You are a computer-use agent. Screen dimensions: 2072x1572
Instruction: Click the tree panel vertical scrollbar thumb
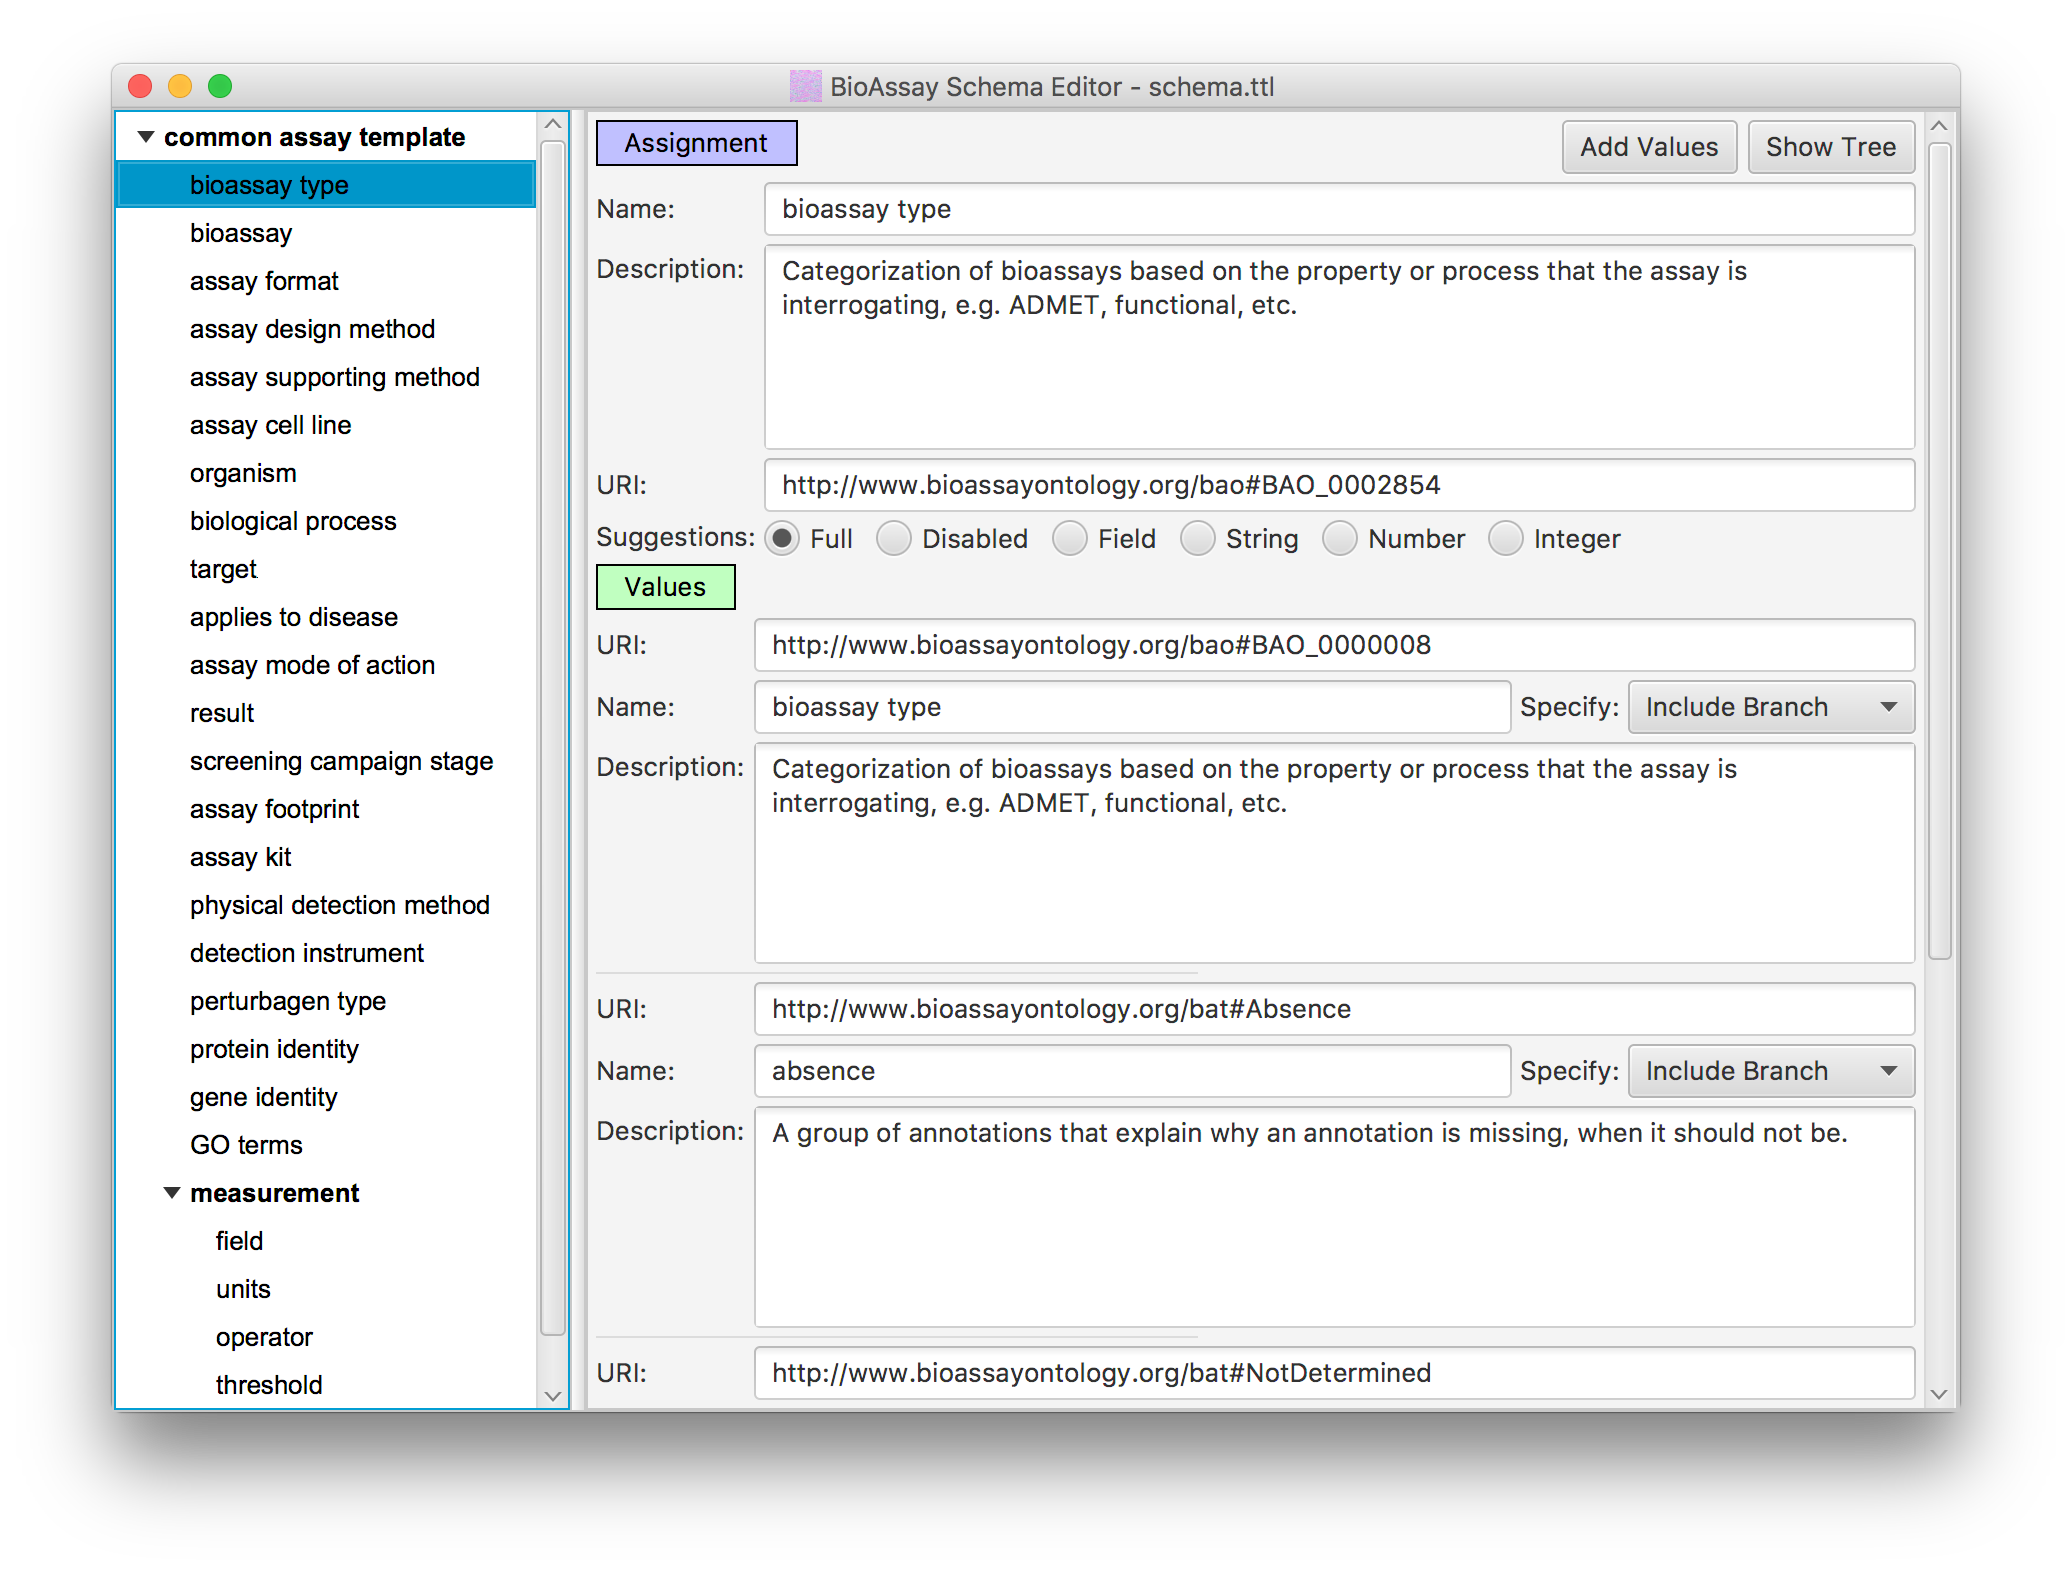(553, 738)
